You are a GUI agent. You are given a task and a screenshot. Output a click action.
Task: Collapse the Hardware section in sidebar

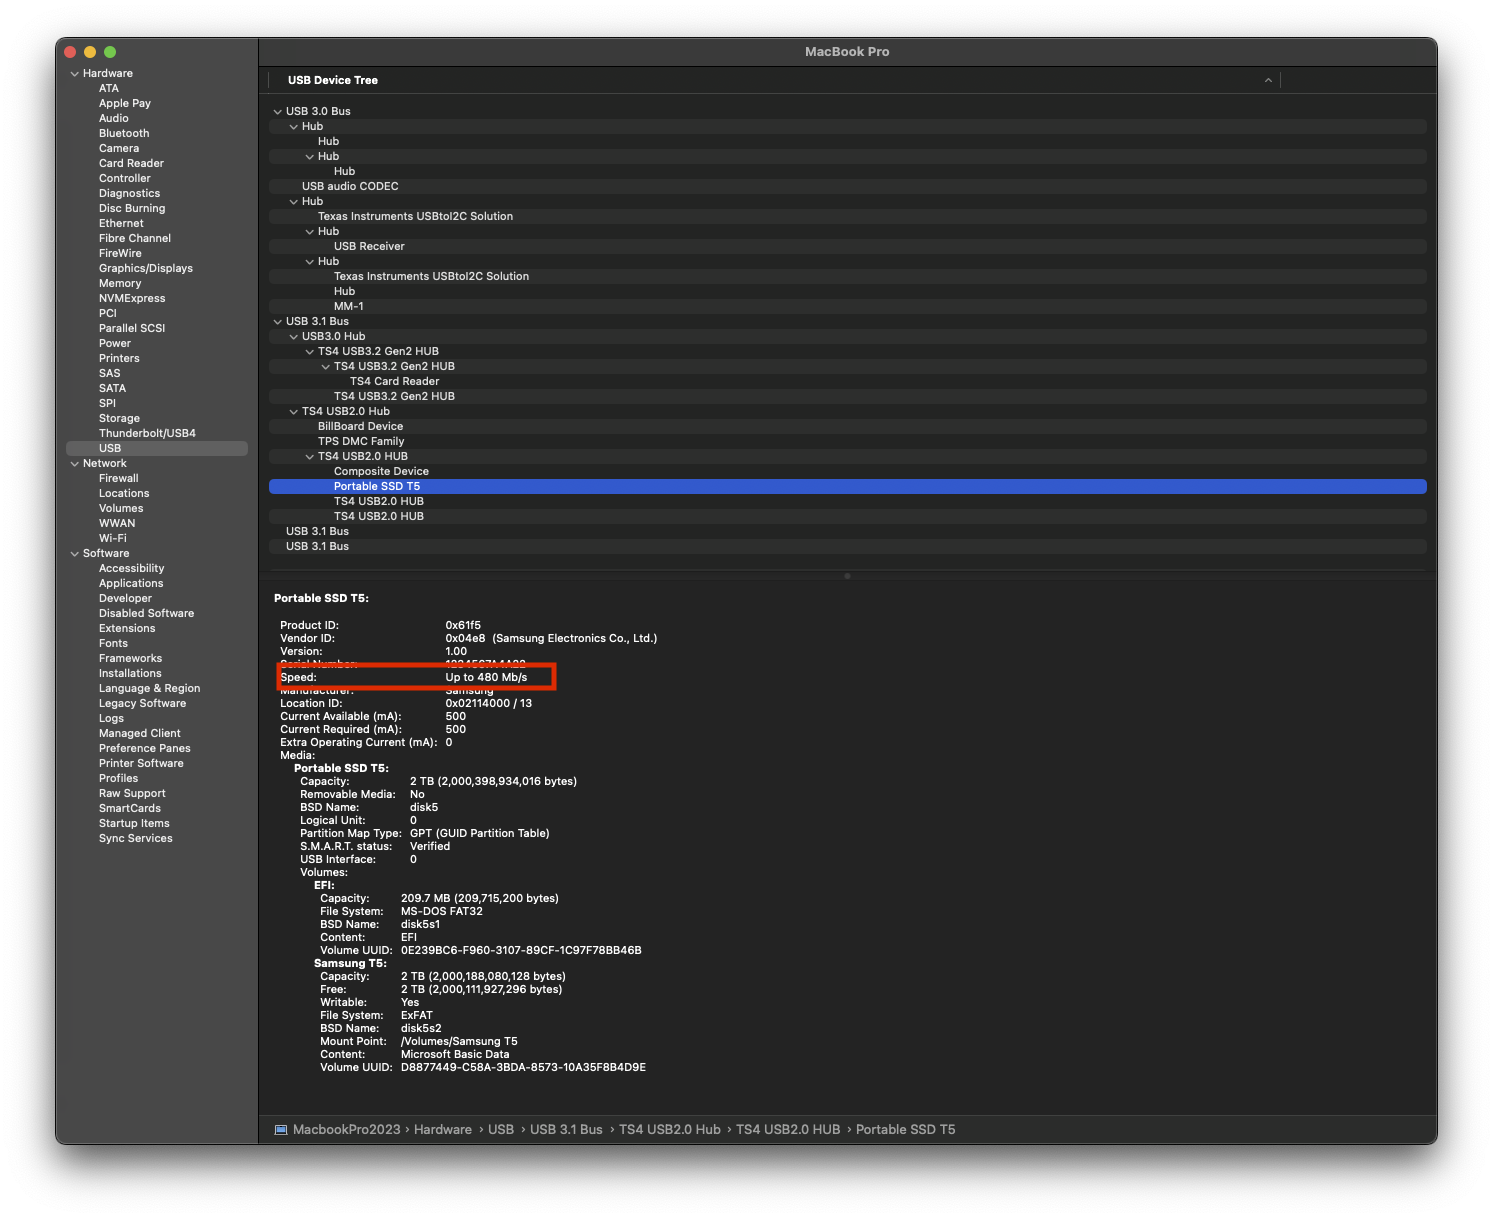(74, 74)
